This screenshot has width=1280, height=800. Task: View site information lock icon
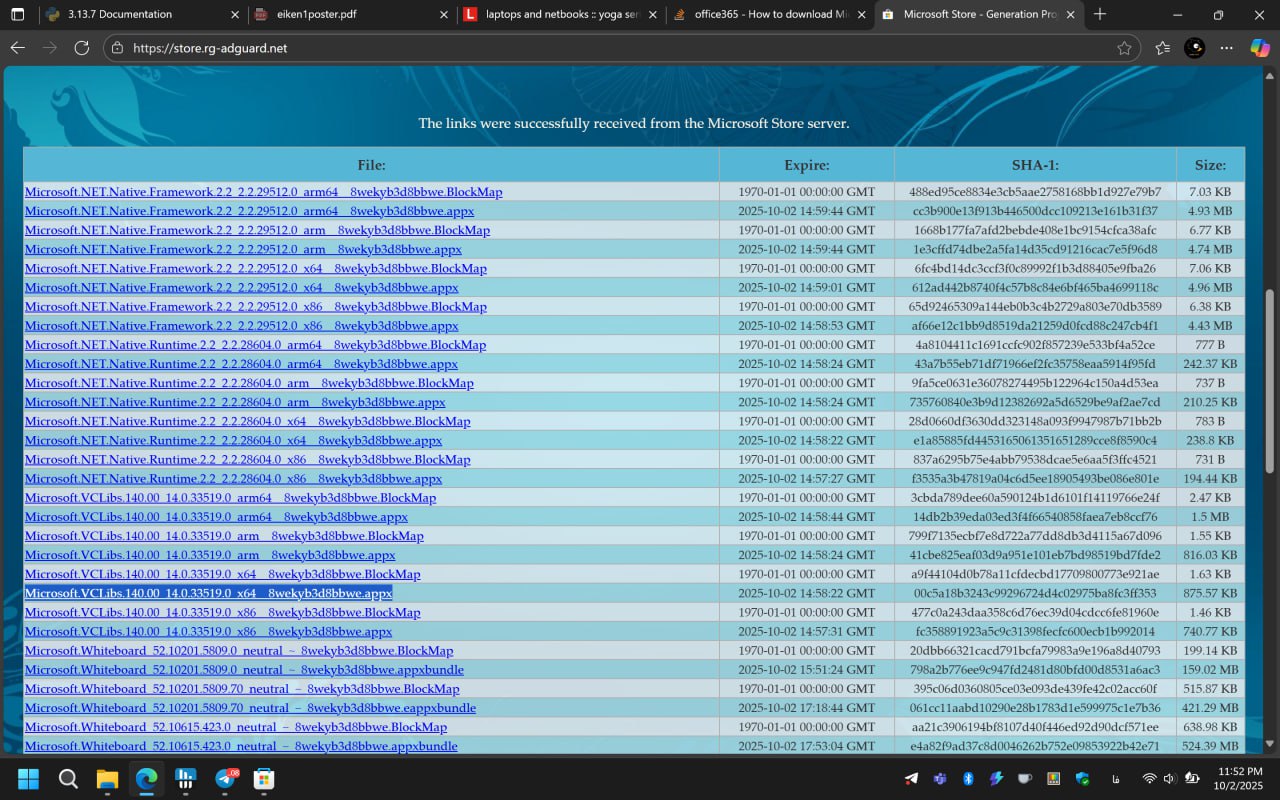tap(116, 48)
